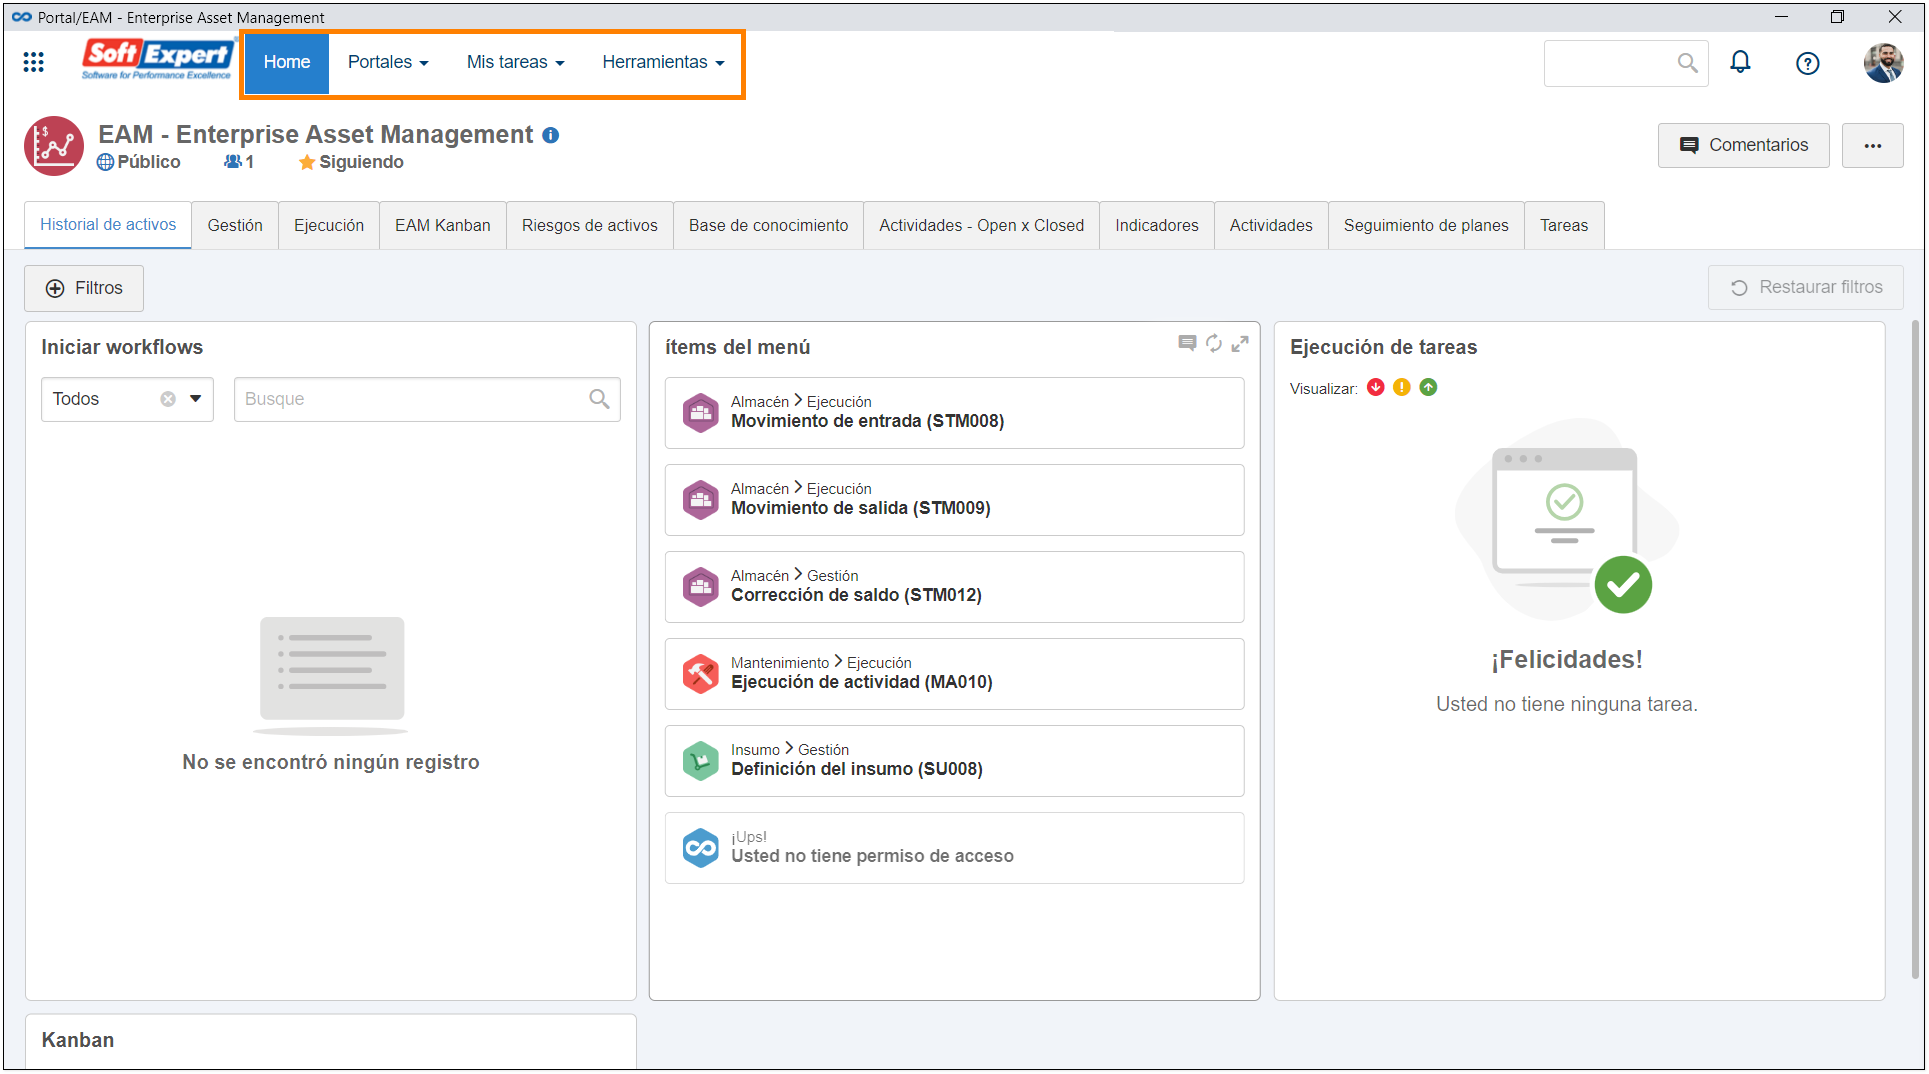The image size is (1929, 1074).
Task: Expand the ítems del menú widget fullscreen
Action: click(1240, 344)
